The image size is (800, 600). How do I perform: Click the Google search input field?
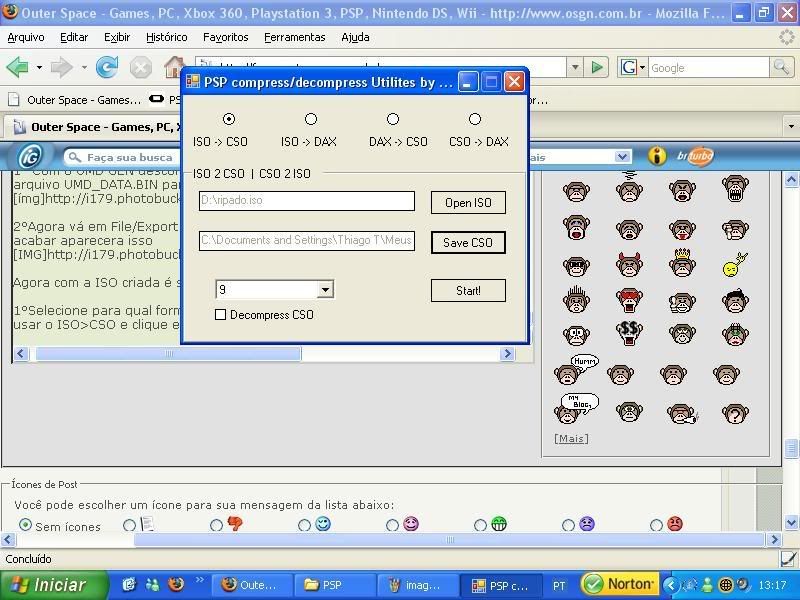pos(708,67)
